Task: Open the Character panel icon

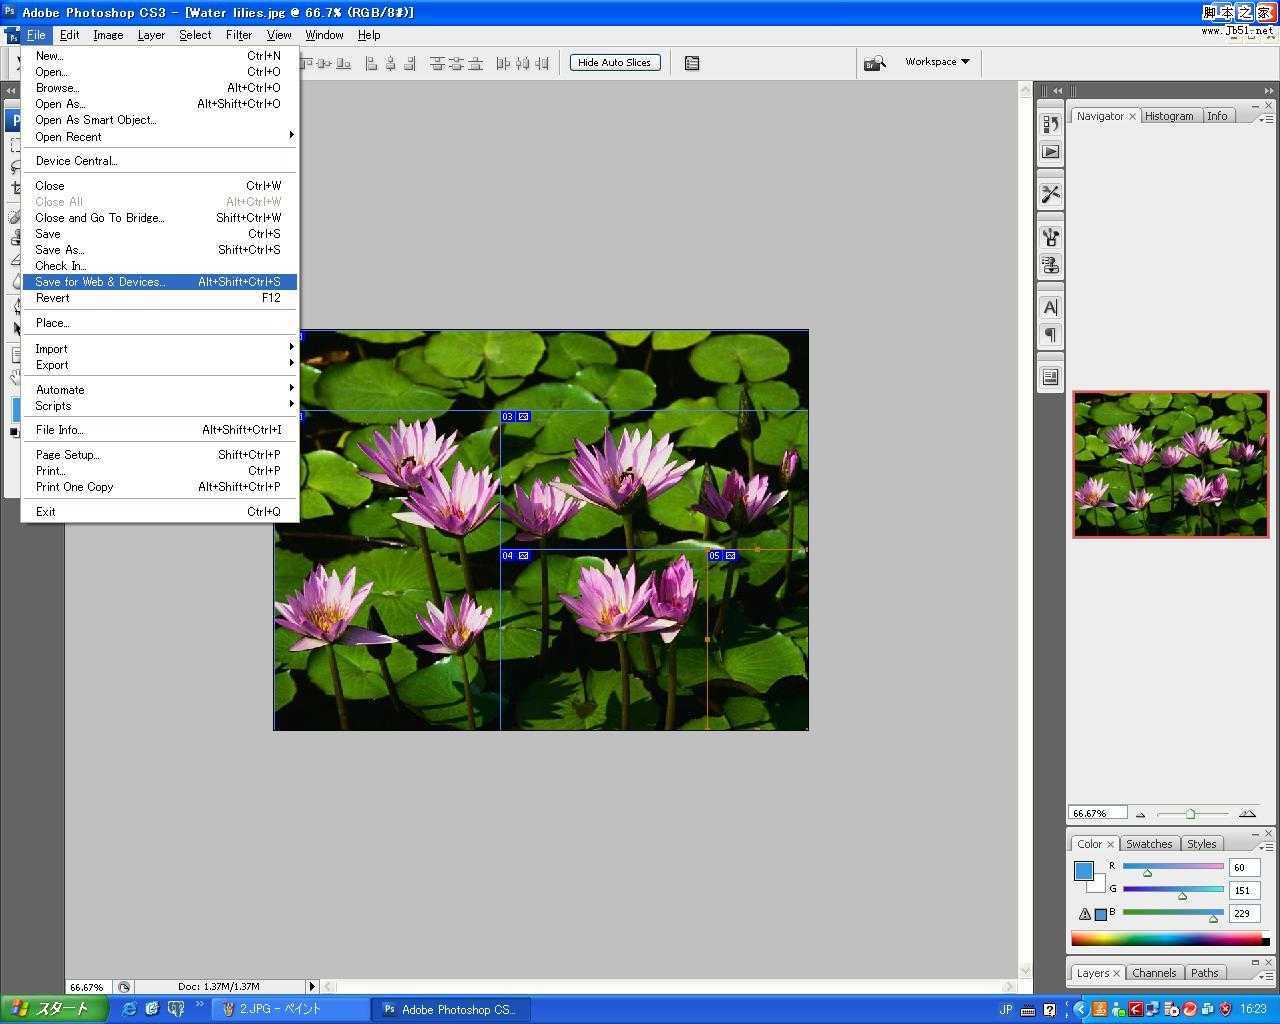Action: [x=1050, y=307]
